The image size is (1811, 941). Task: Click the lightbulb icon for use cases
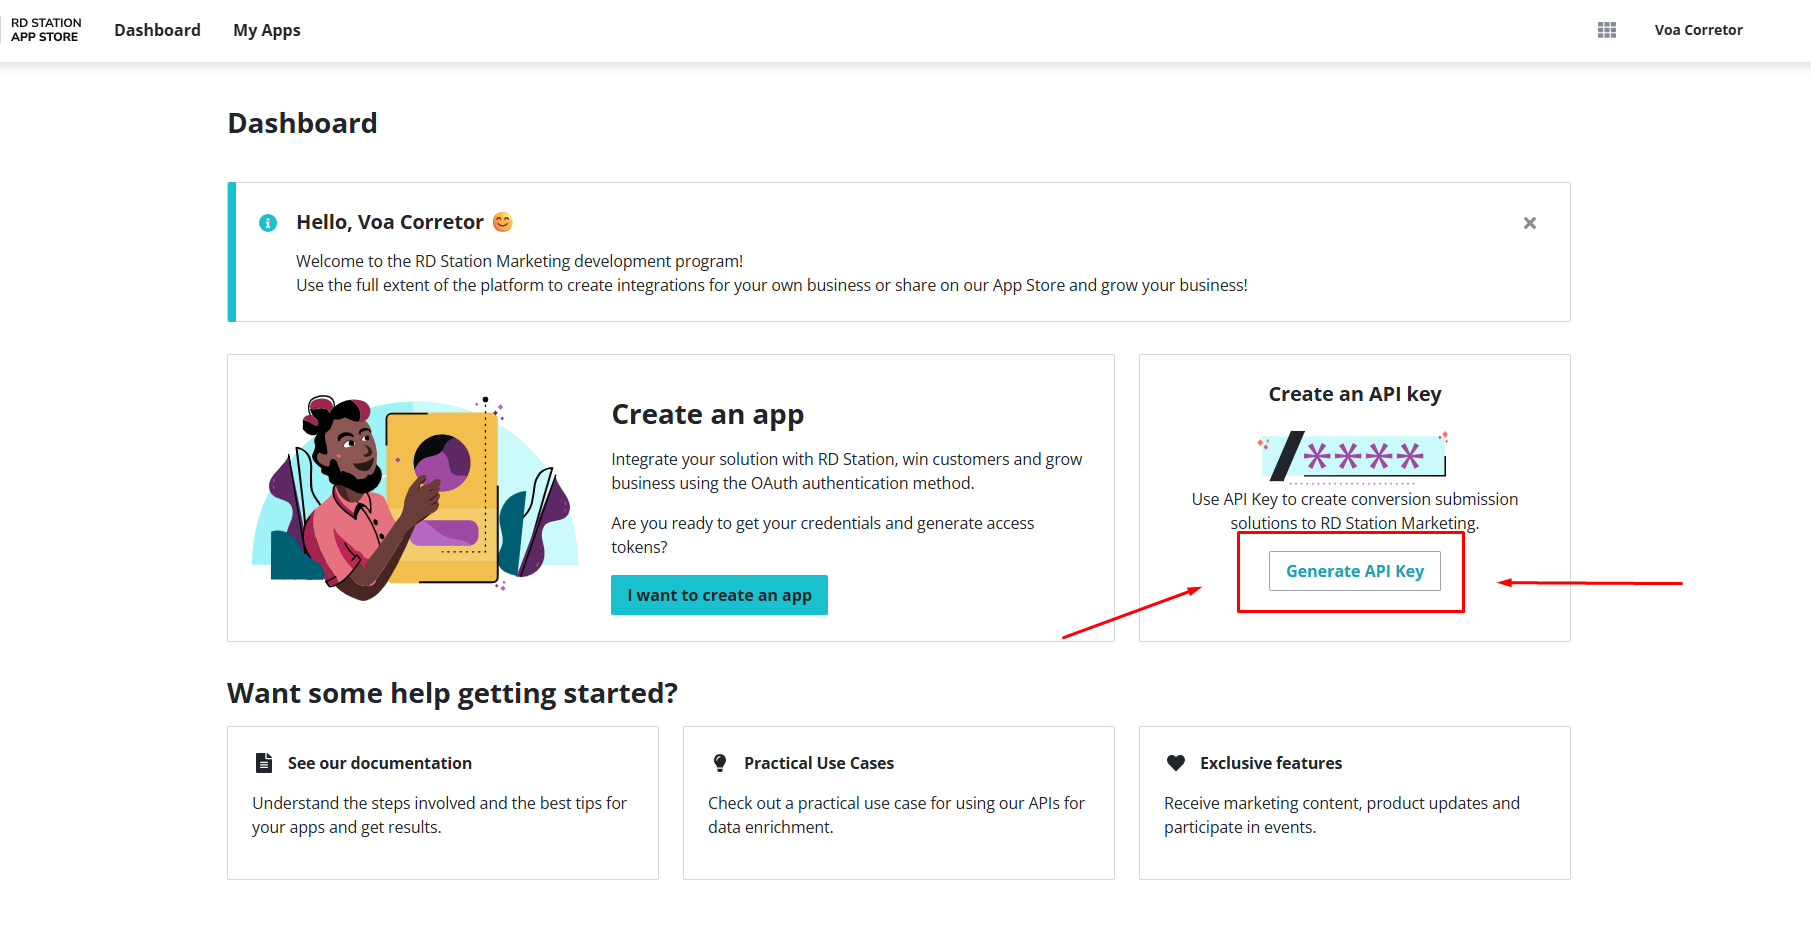[720, 763]
